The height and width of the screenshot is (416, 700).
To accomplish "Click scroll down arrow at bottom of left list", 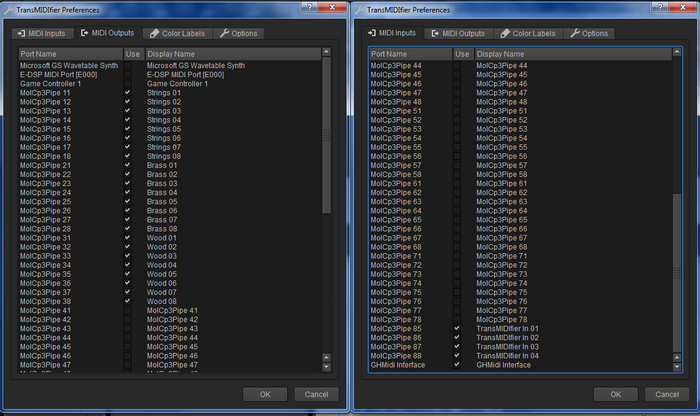I will (x=326, y=367).
